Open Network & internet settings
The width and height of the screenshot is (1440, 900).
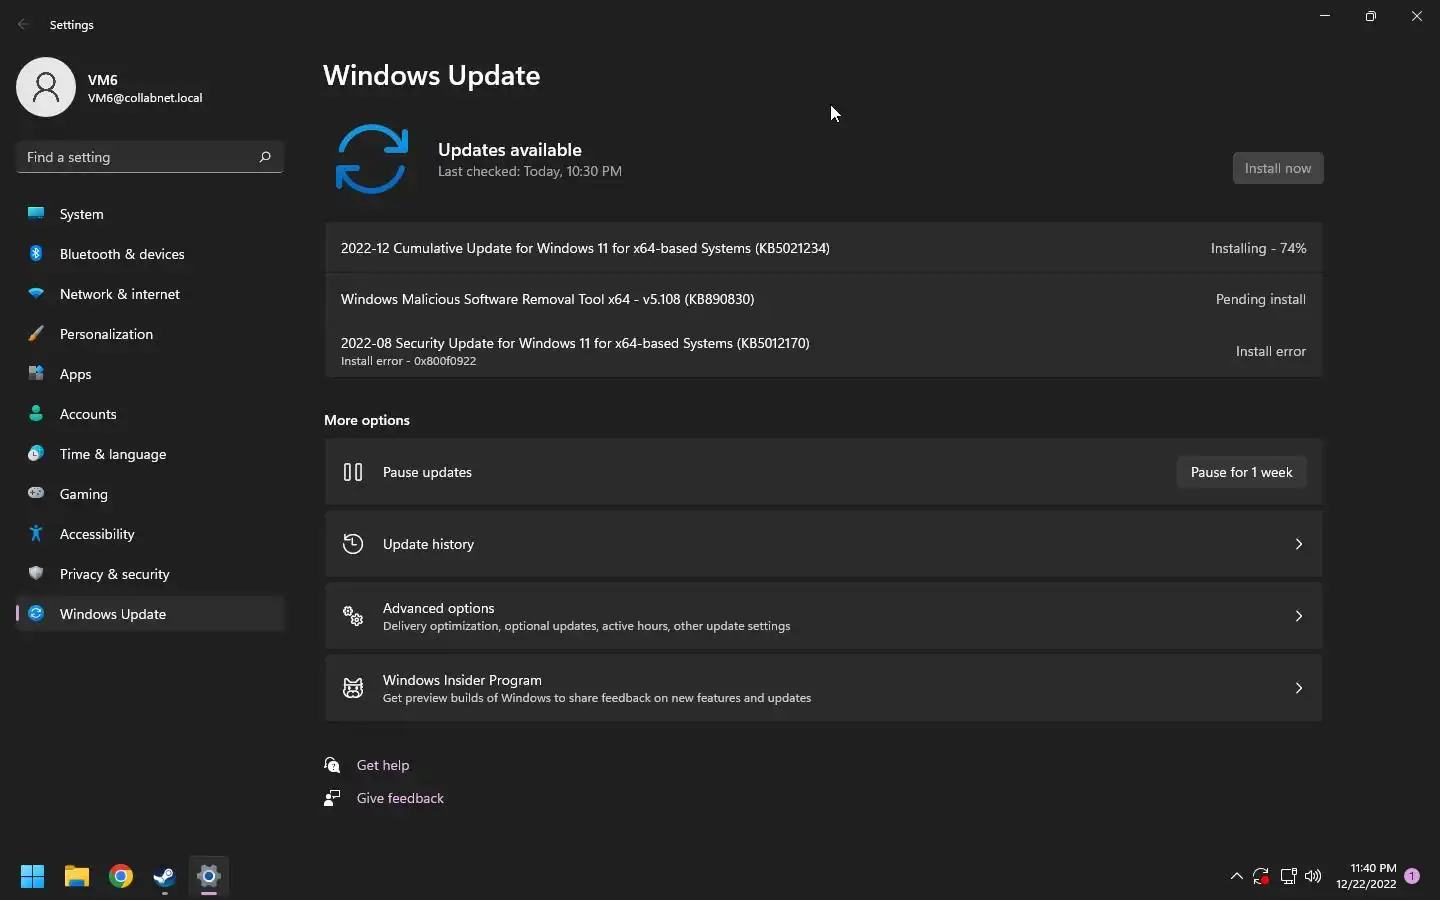click(x=150, y=294)
